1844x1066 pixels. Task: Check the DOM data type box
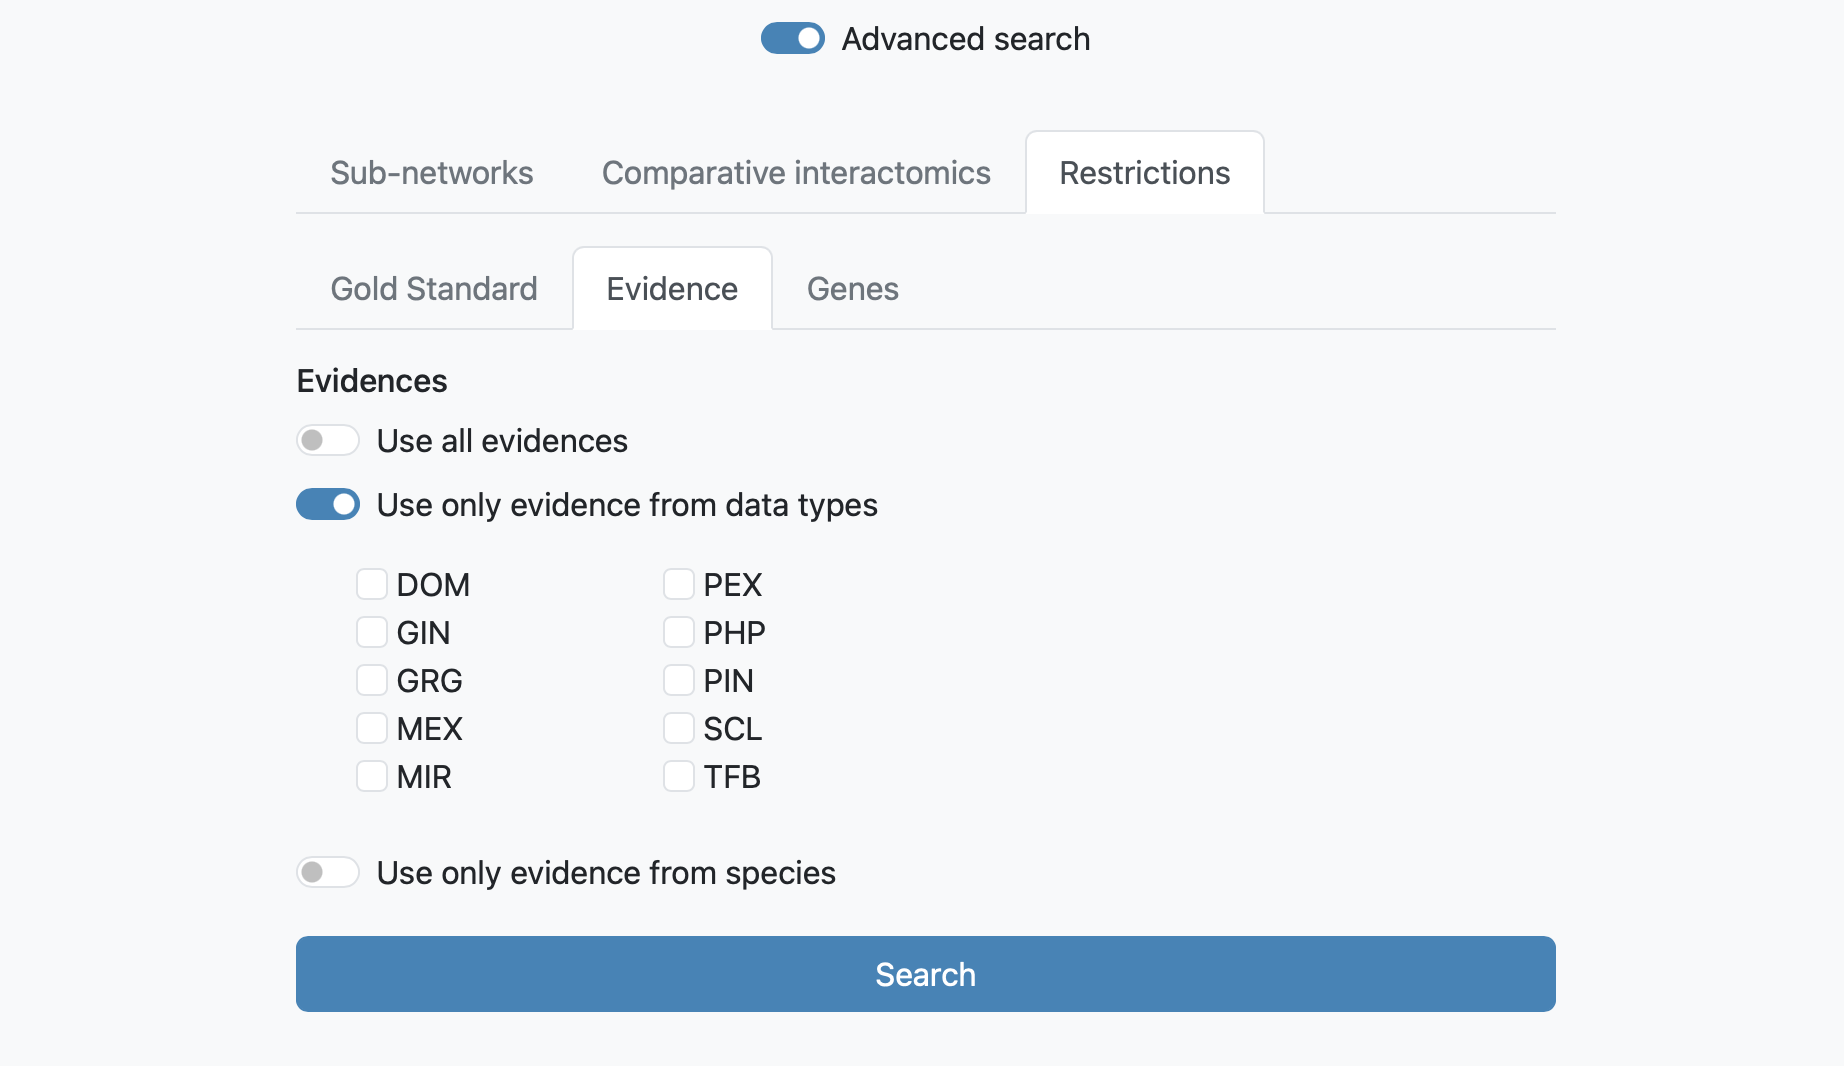pyautogui.click(x=372, y=584)
